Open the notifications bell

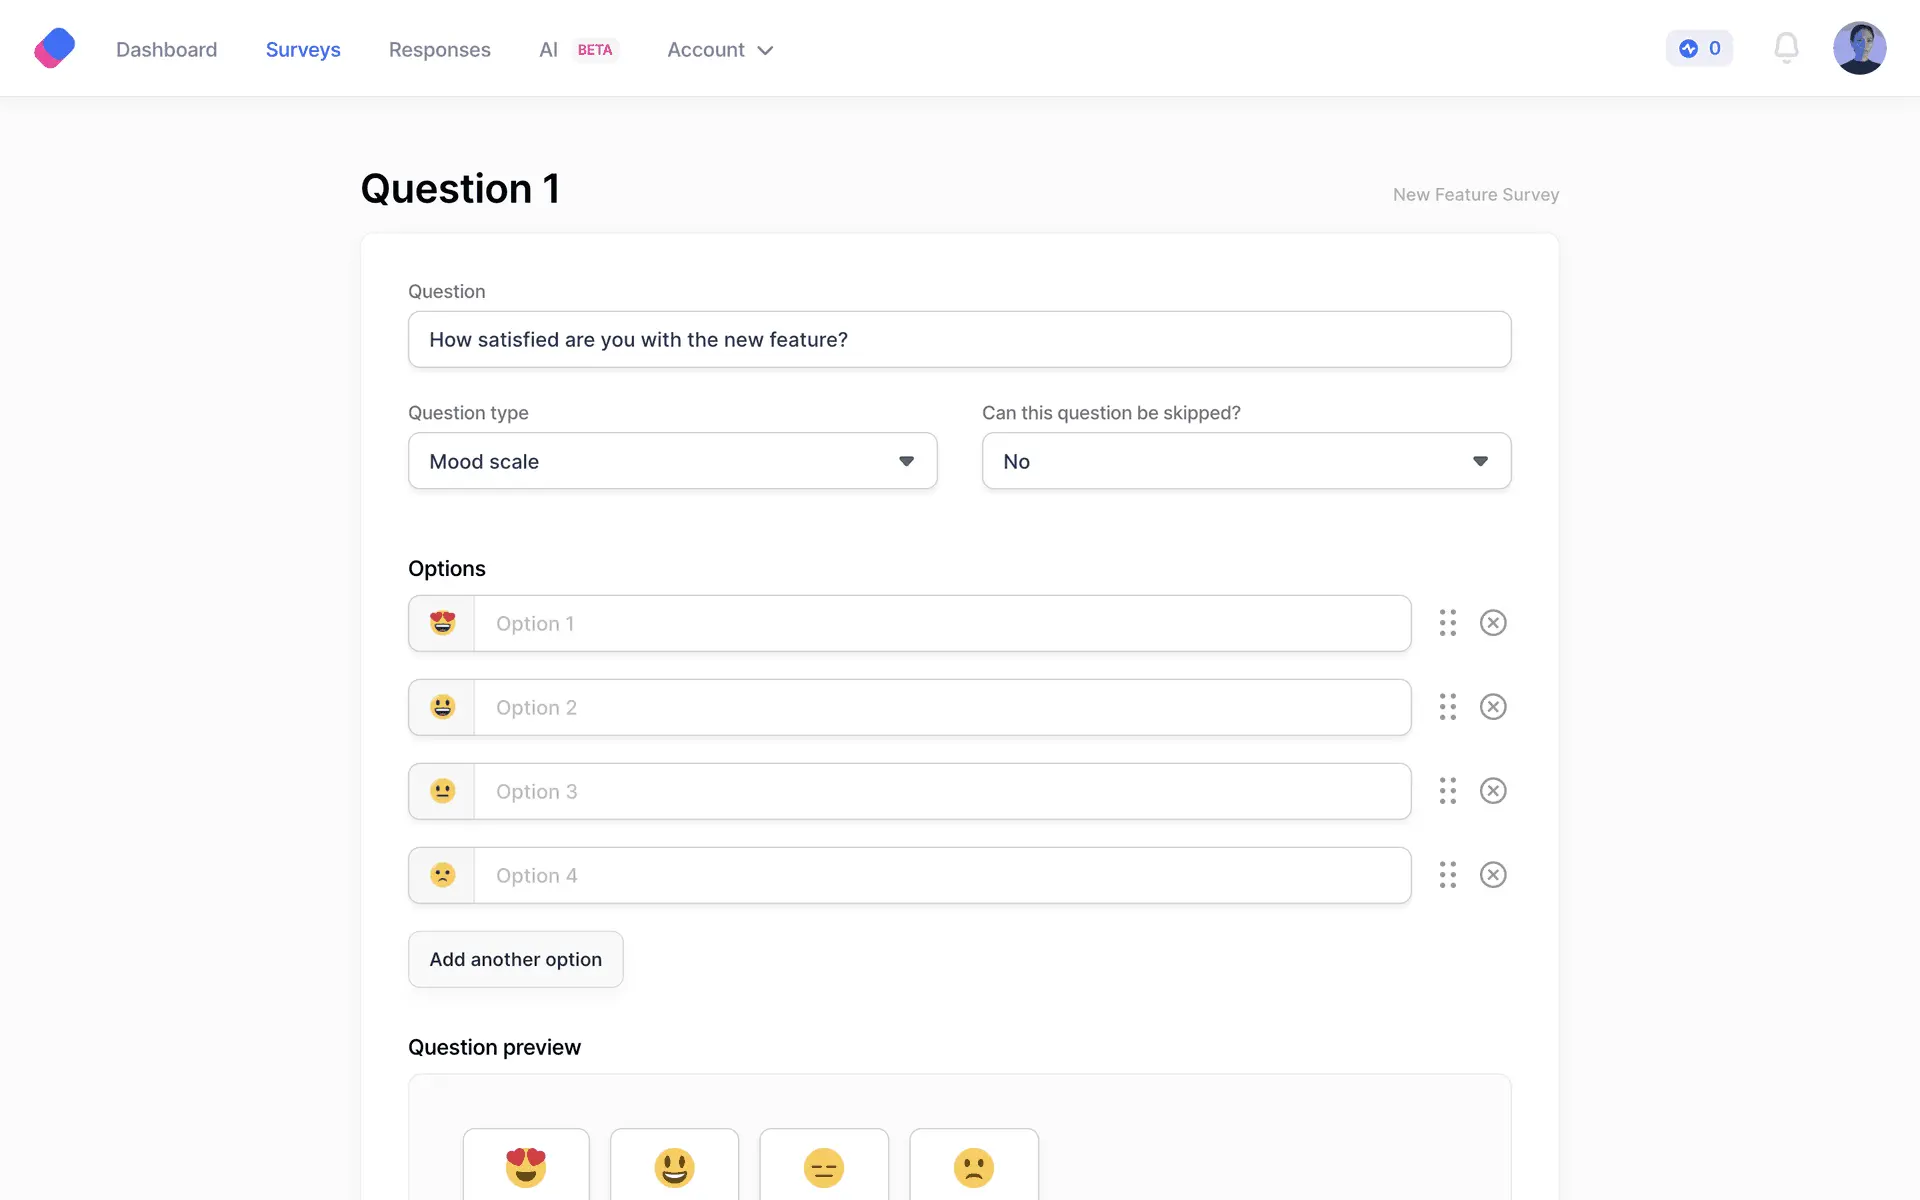[1786, 48]
